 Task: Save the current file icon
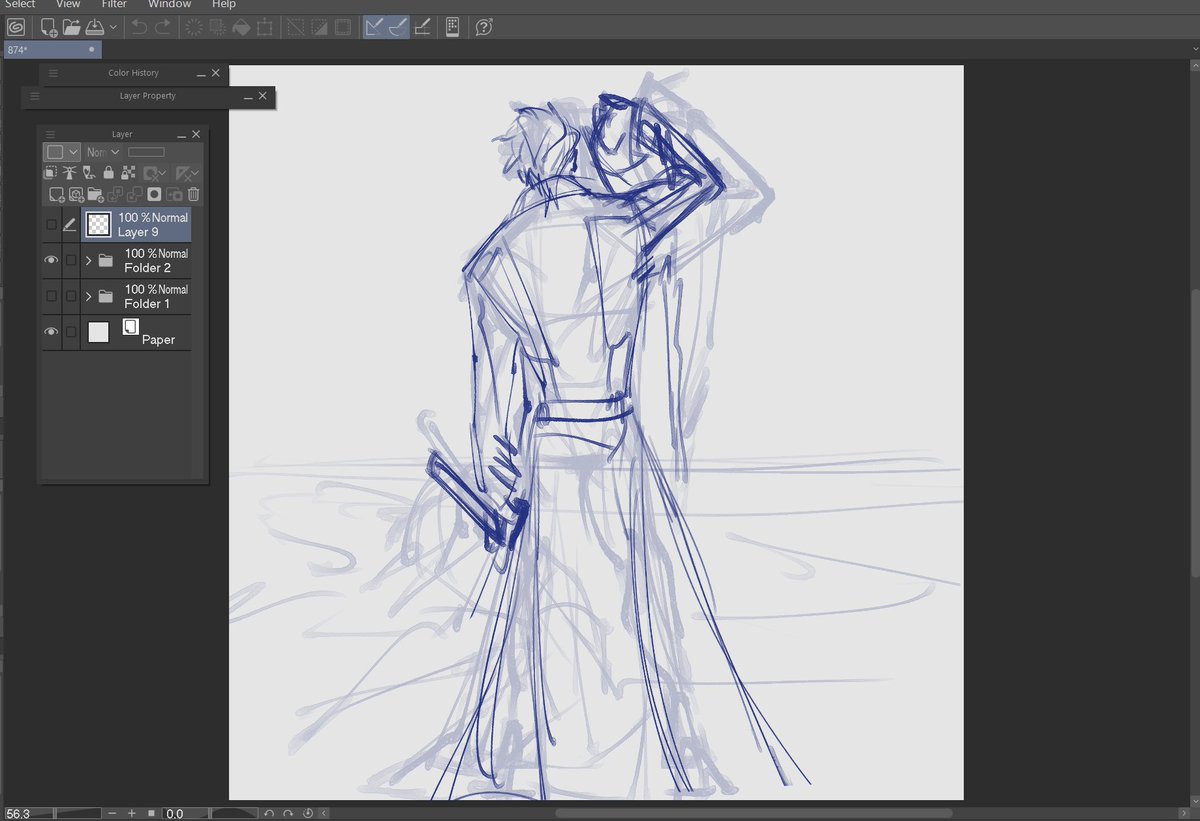[95, 27]
